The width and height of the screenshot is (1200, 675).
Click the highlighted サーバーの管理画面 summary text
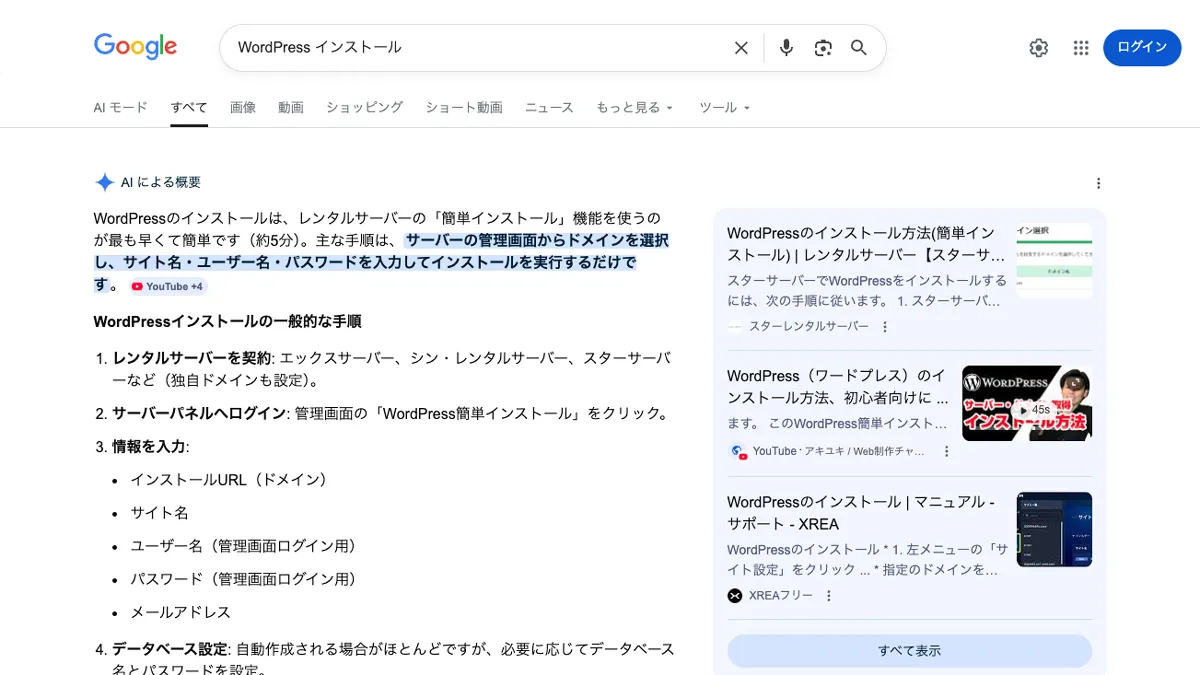click(382, 262)
